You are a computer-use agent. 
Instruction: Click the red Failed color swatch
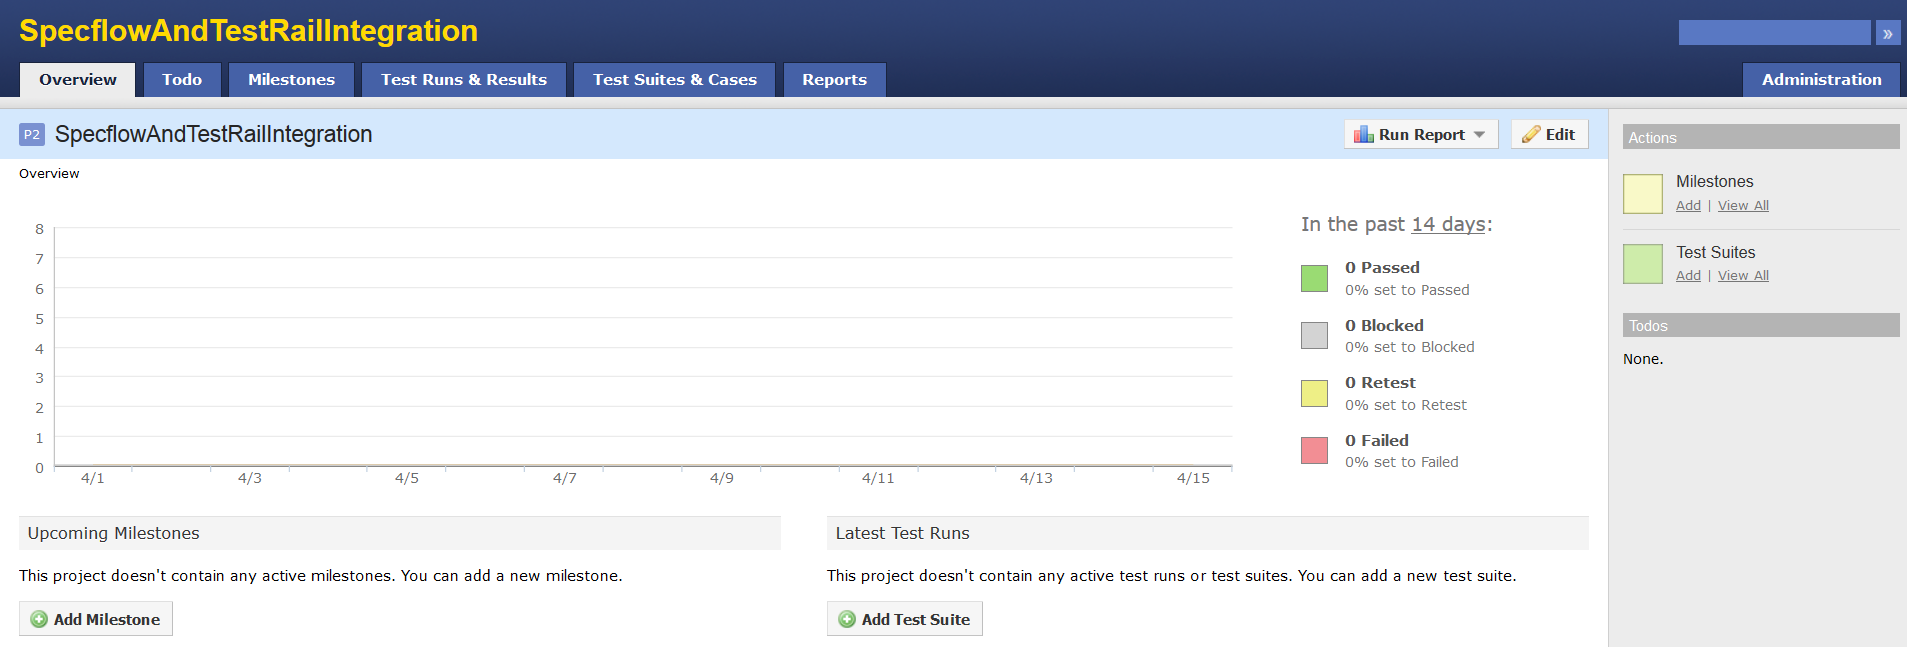pyautogui.click(x=1314, y=451)
